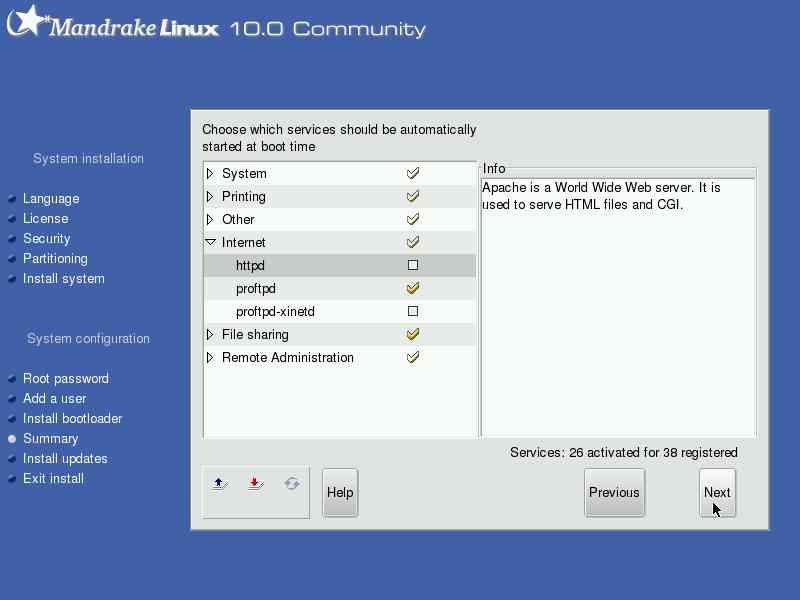Click the 'Choose which services' instruction text
Viewport: 800px width, 600px height.
(339, 138)
